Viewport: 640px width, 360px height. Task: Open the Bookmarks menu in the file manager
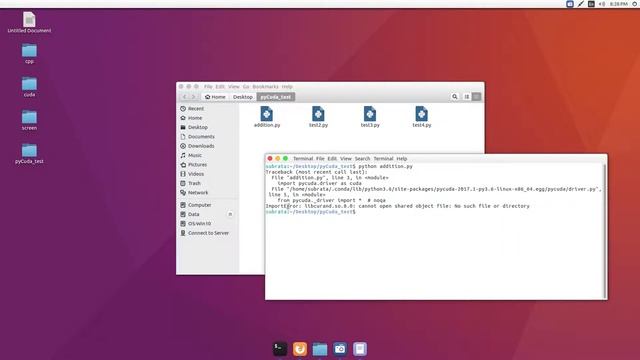point(265,87)
